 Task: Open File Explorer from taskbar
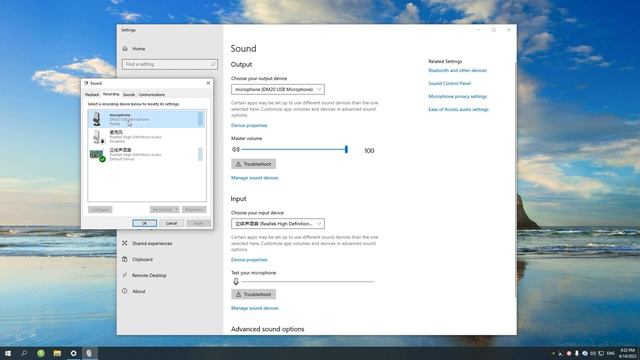coord(57,353)
